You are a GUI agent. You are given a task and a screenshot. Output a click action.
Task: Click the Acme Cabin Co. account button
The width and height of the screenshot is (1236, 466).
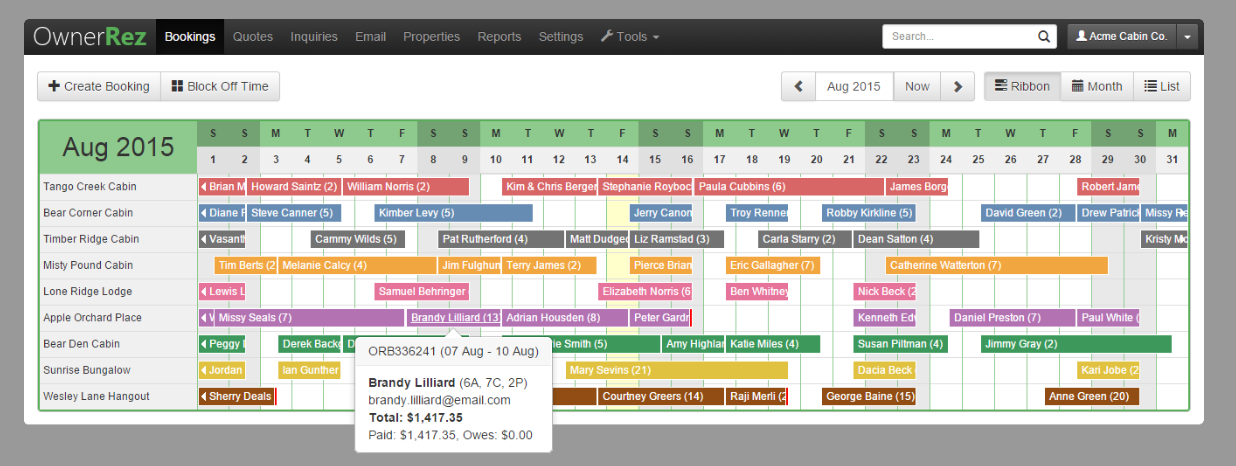(1122, 37)
